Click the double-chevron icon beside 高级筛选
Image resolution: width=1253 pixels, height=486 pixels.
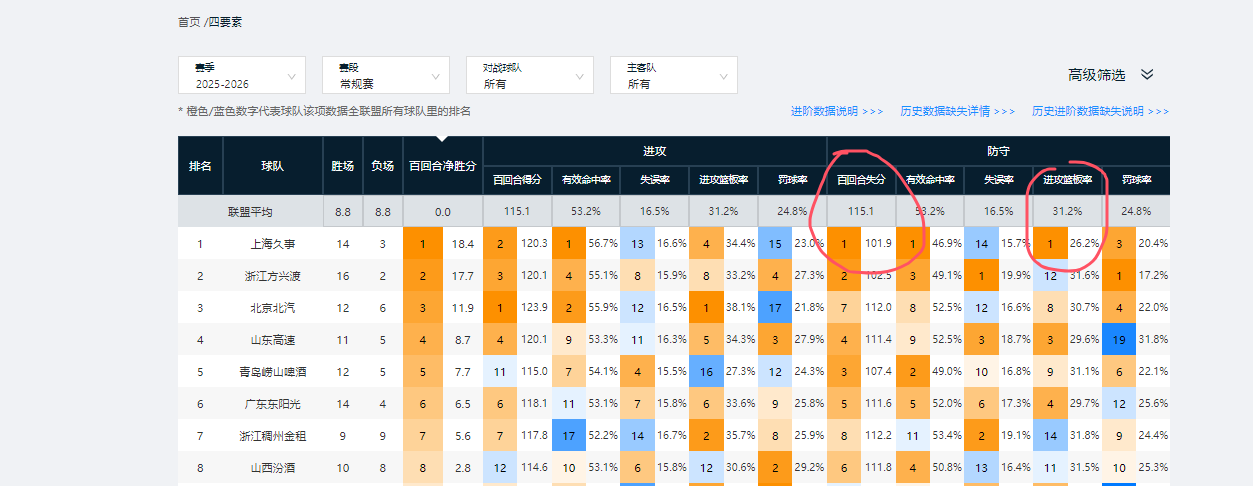coord(1147,75)
